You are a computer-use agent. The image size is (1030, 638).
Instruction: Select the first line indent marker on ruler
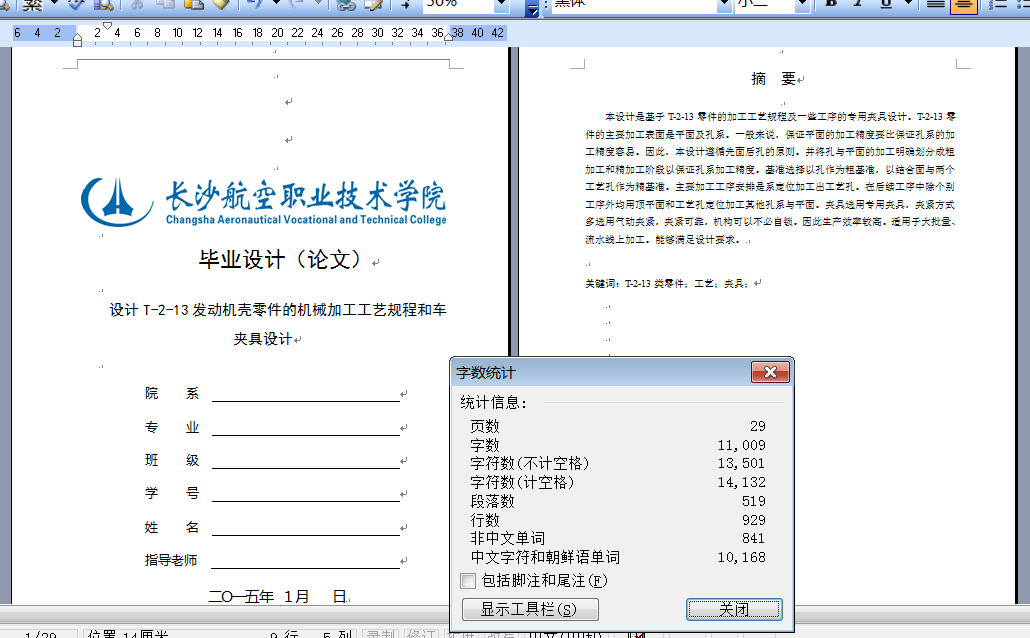(x=107, y=26)
